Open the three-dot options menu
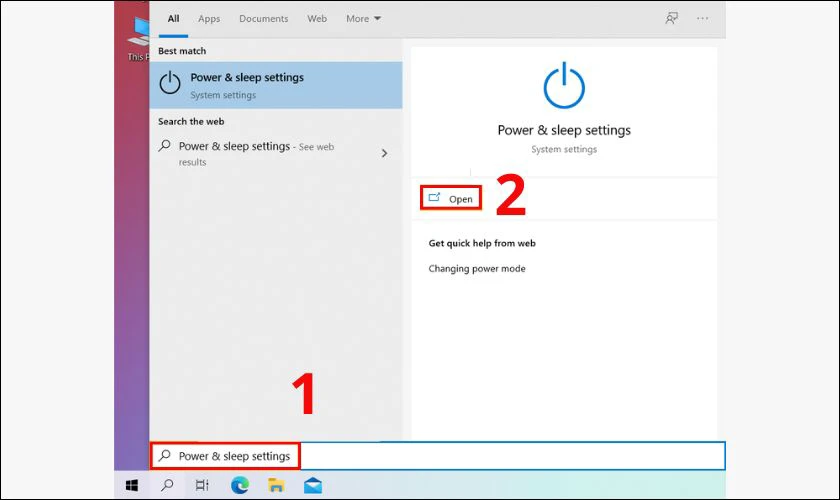840x500 pixels. (702, 19)
